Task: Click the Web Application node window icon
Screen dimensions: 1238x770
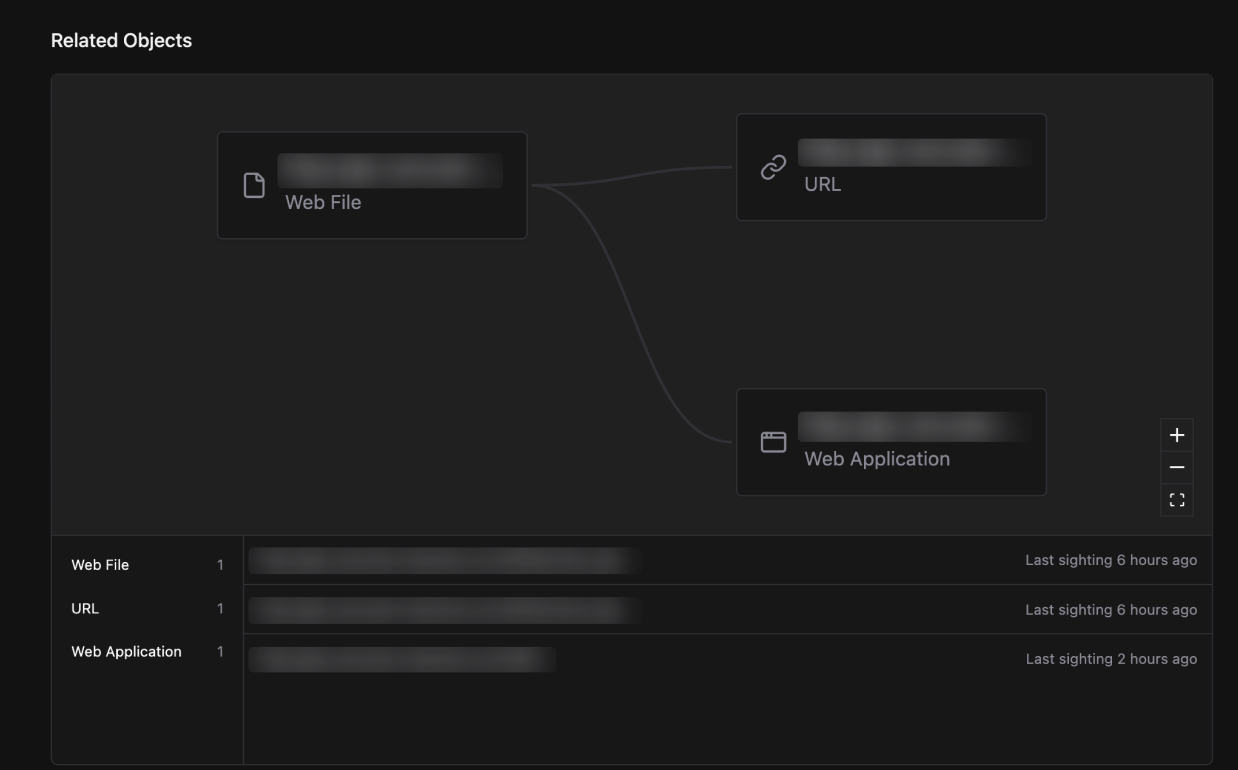Action: coord(773,442)
